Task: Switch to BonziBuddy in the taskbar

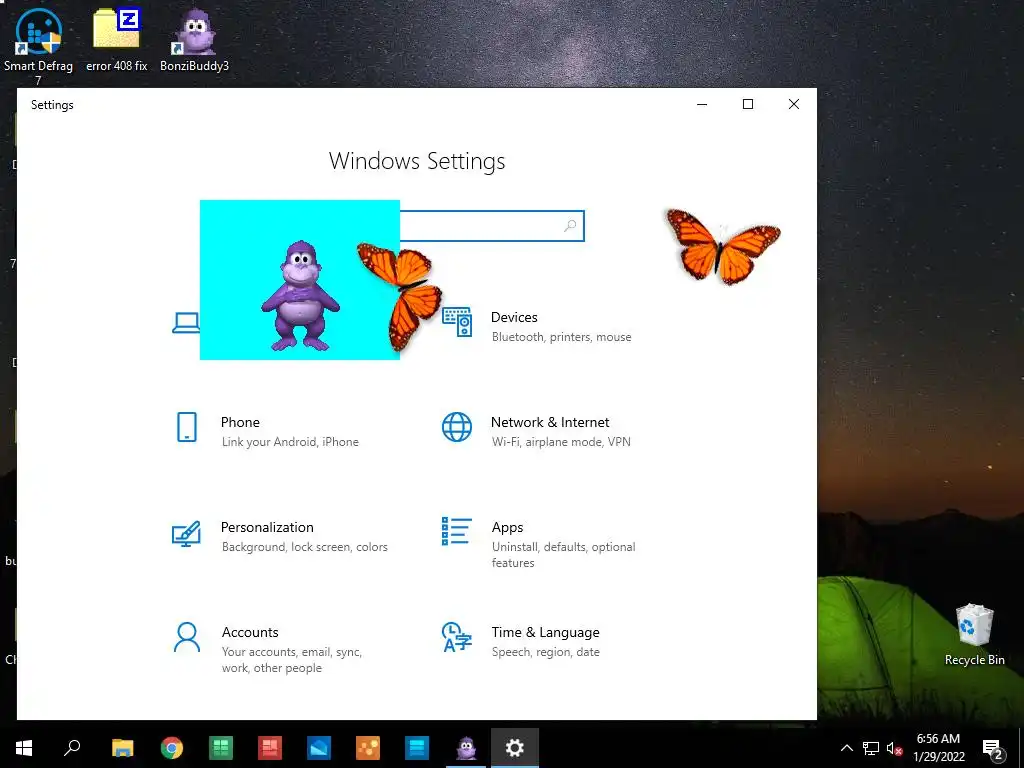Action: (466, 748)
